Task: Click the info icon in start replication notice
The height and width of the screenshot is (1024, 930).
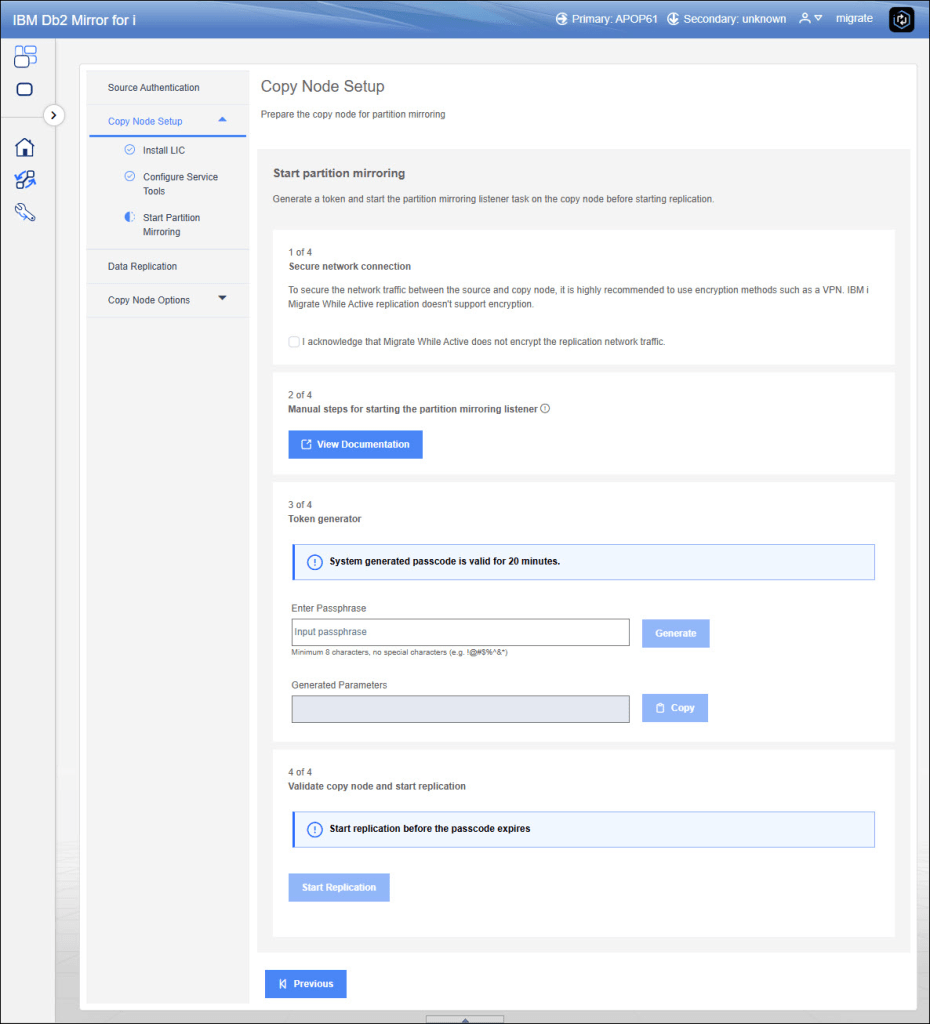Action: point(315,829)
